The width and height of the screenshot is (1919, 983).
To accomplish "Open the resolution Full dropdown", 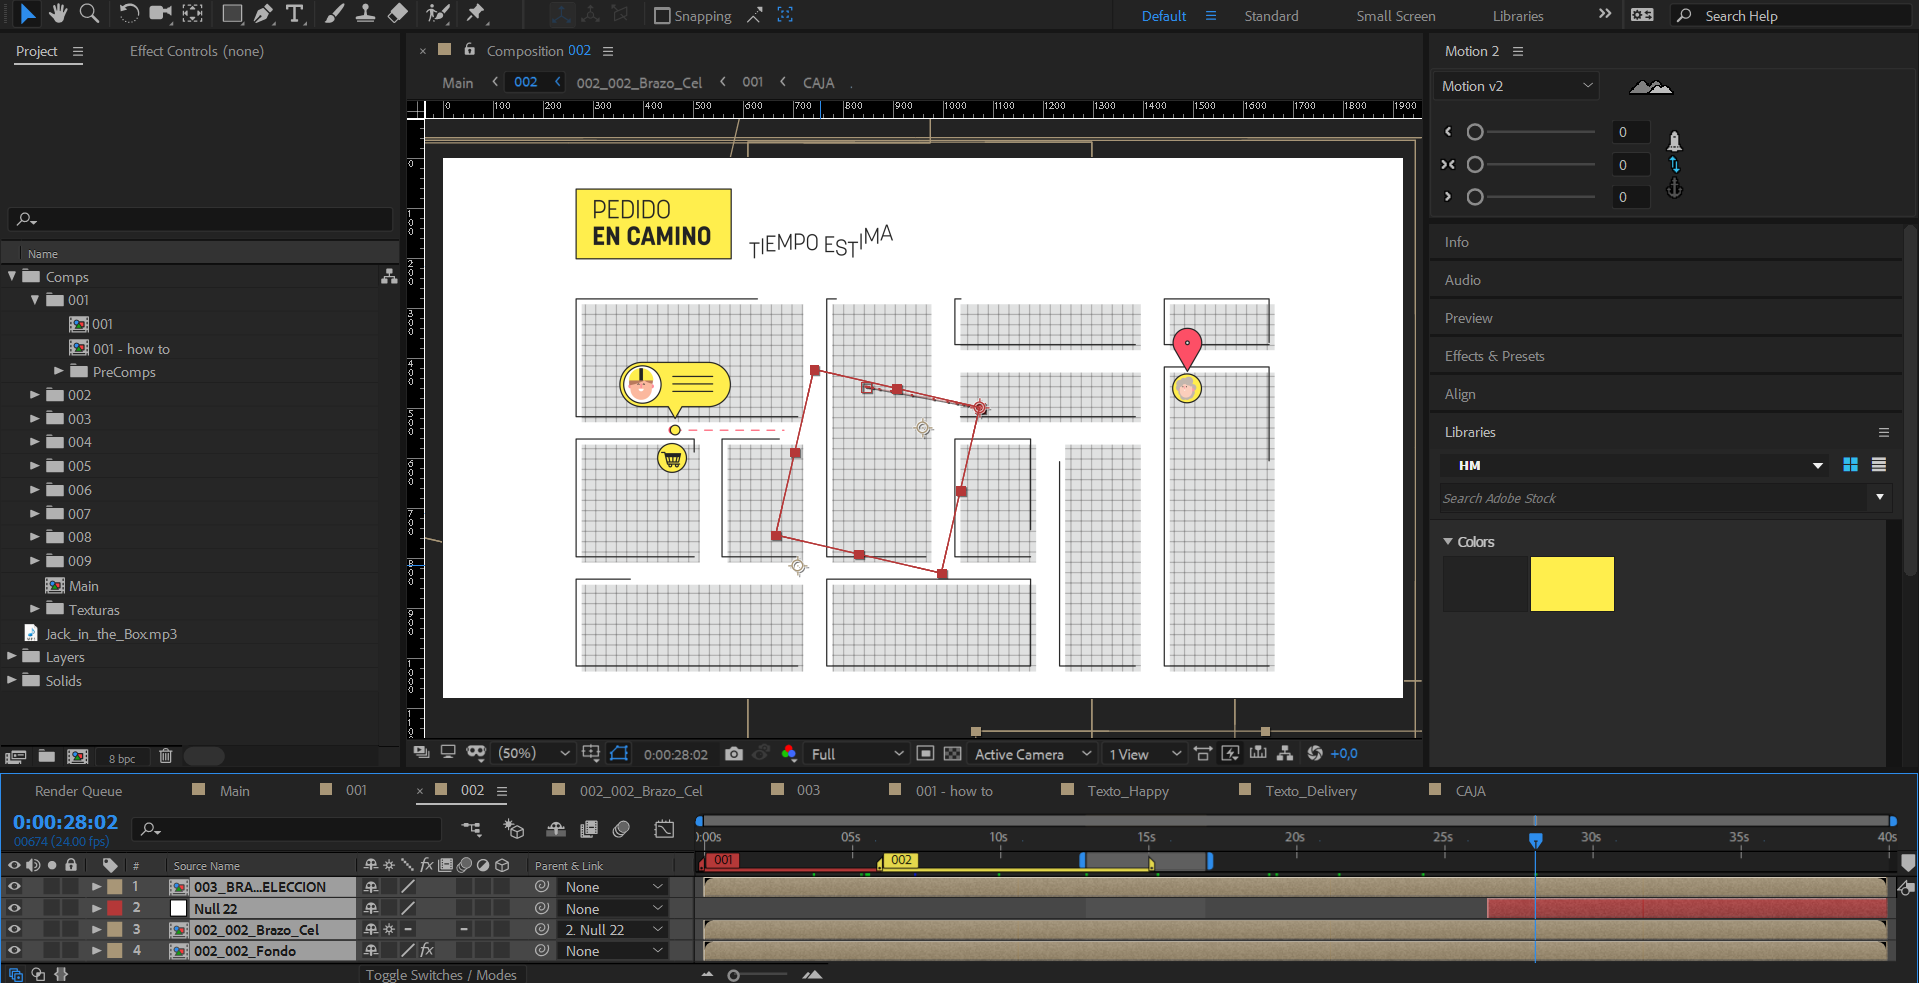I will pos(857,754).
